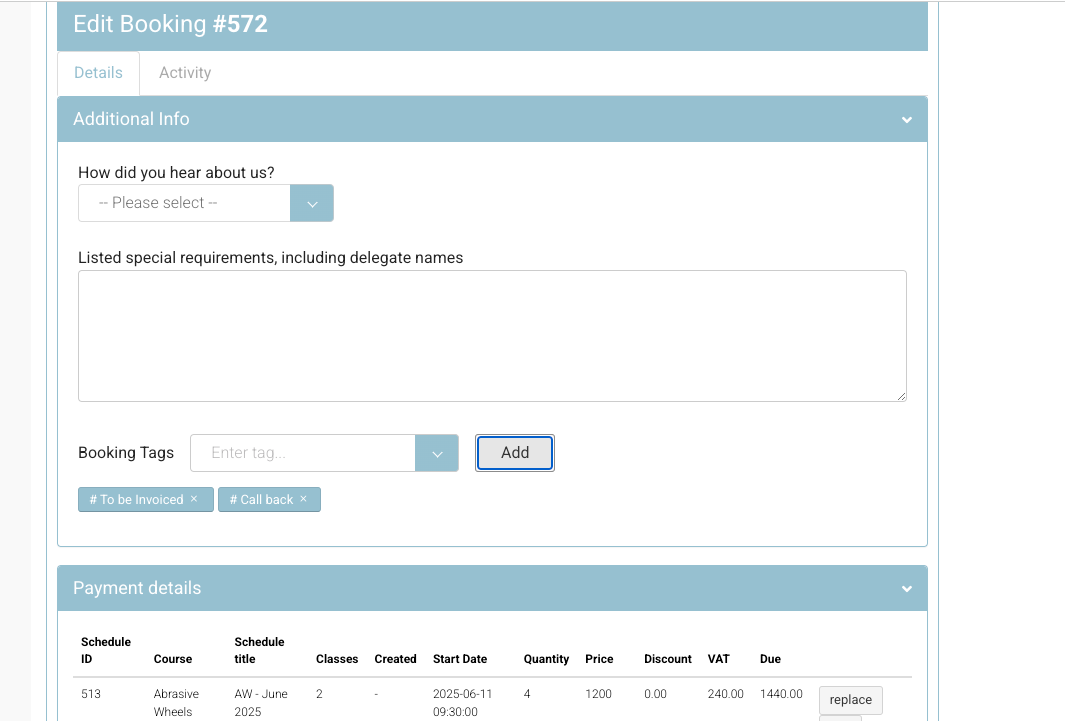Viewport: 1065px width, 721px height.
Task: Click the replace button for schedule 513
Action: (x=850, y=700)
